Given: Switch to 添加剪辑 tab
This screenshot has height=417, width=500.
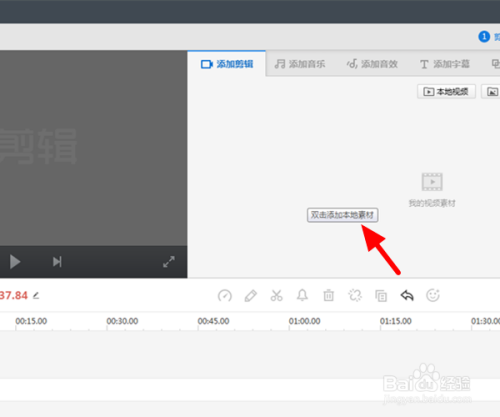Looking at the screenshot, I should tap(227, 64).
